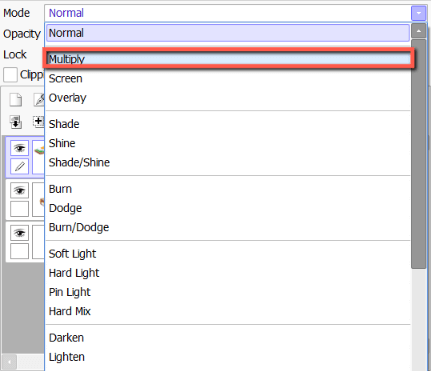Hide the top layer with its eye icon

(x=19, y=148)
